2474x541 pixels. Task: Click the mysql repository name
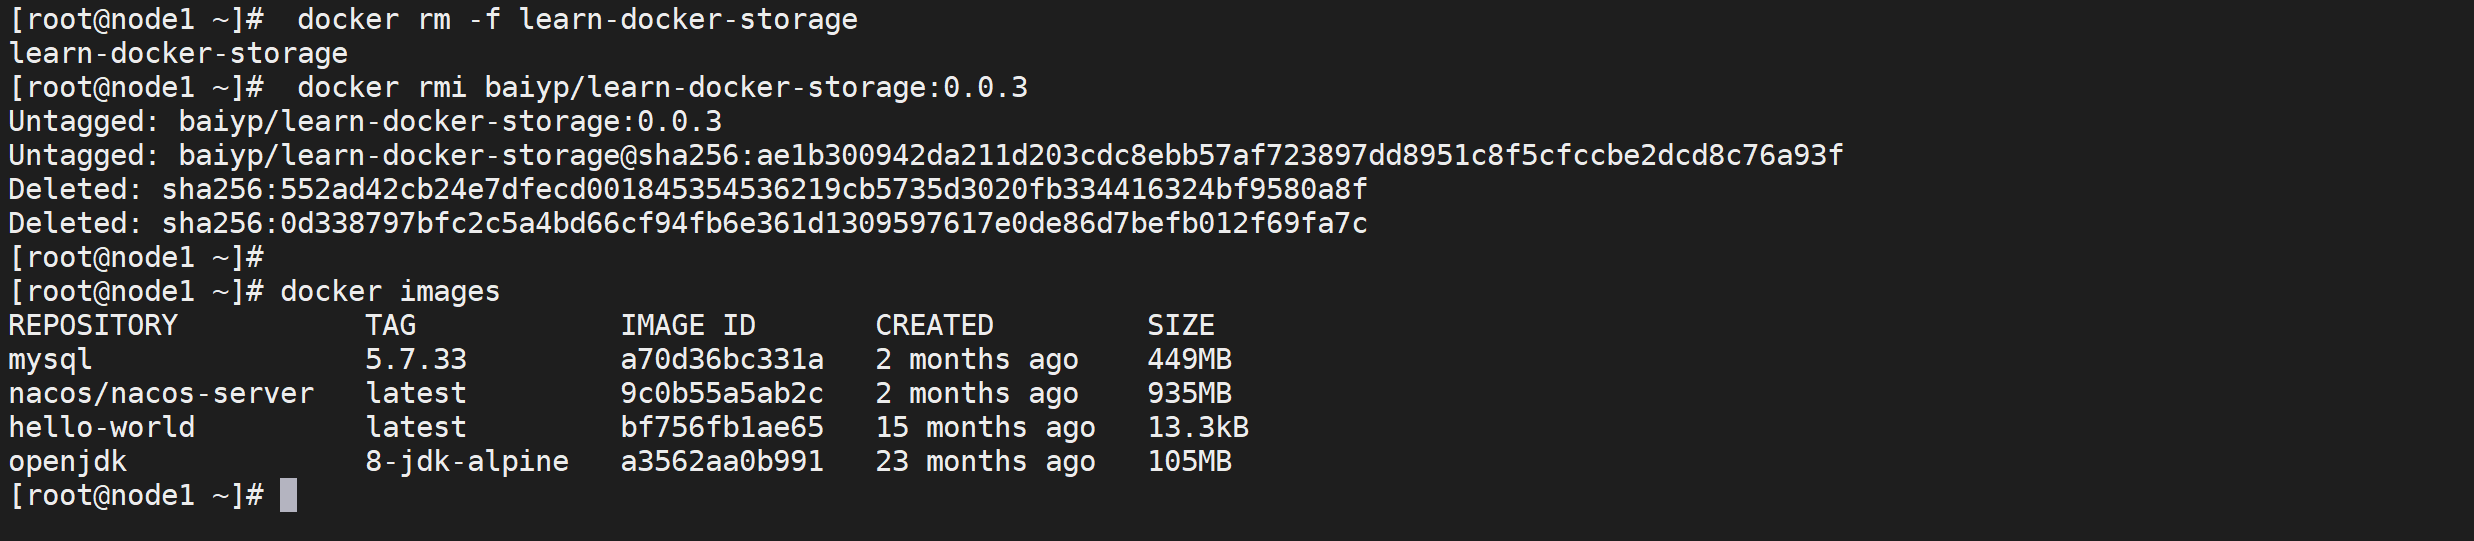(x=50, y=359)
